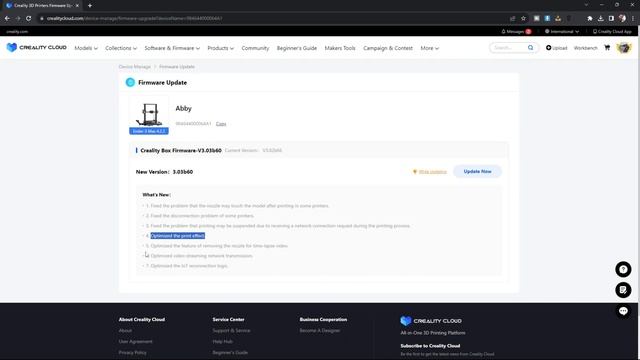Open the user avatar menu
640x360 pixels.
click(x=624, y=48)
